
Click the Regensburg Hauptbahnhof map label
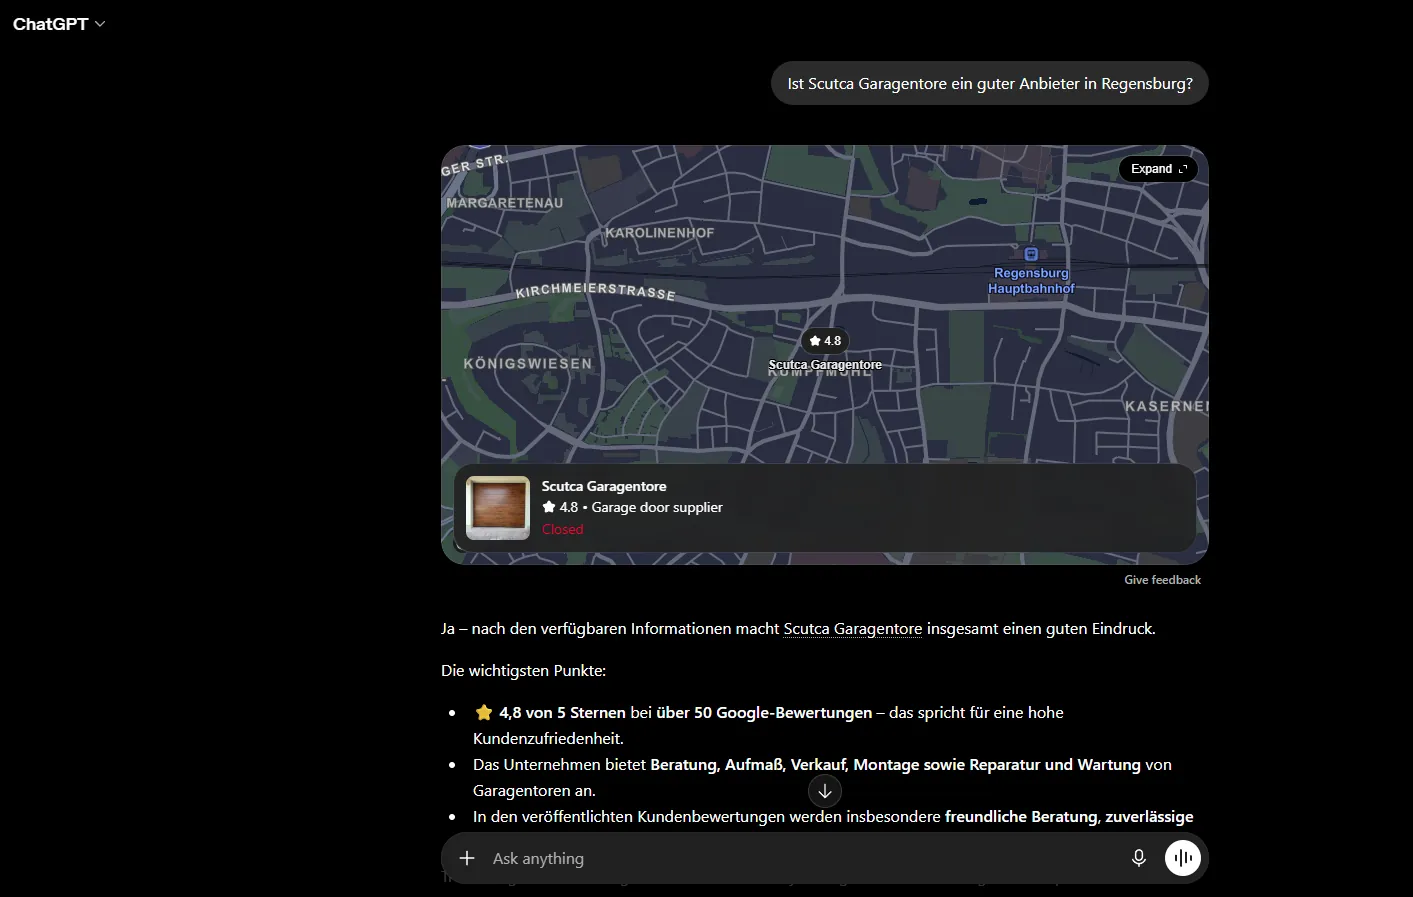1031,281
